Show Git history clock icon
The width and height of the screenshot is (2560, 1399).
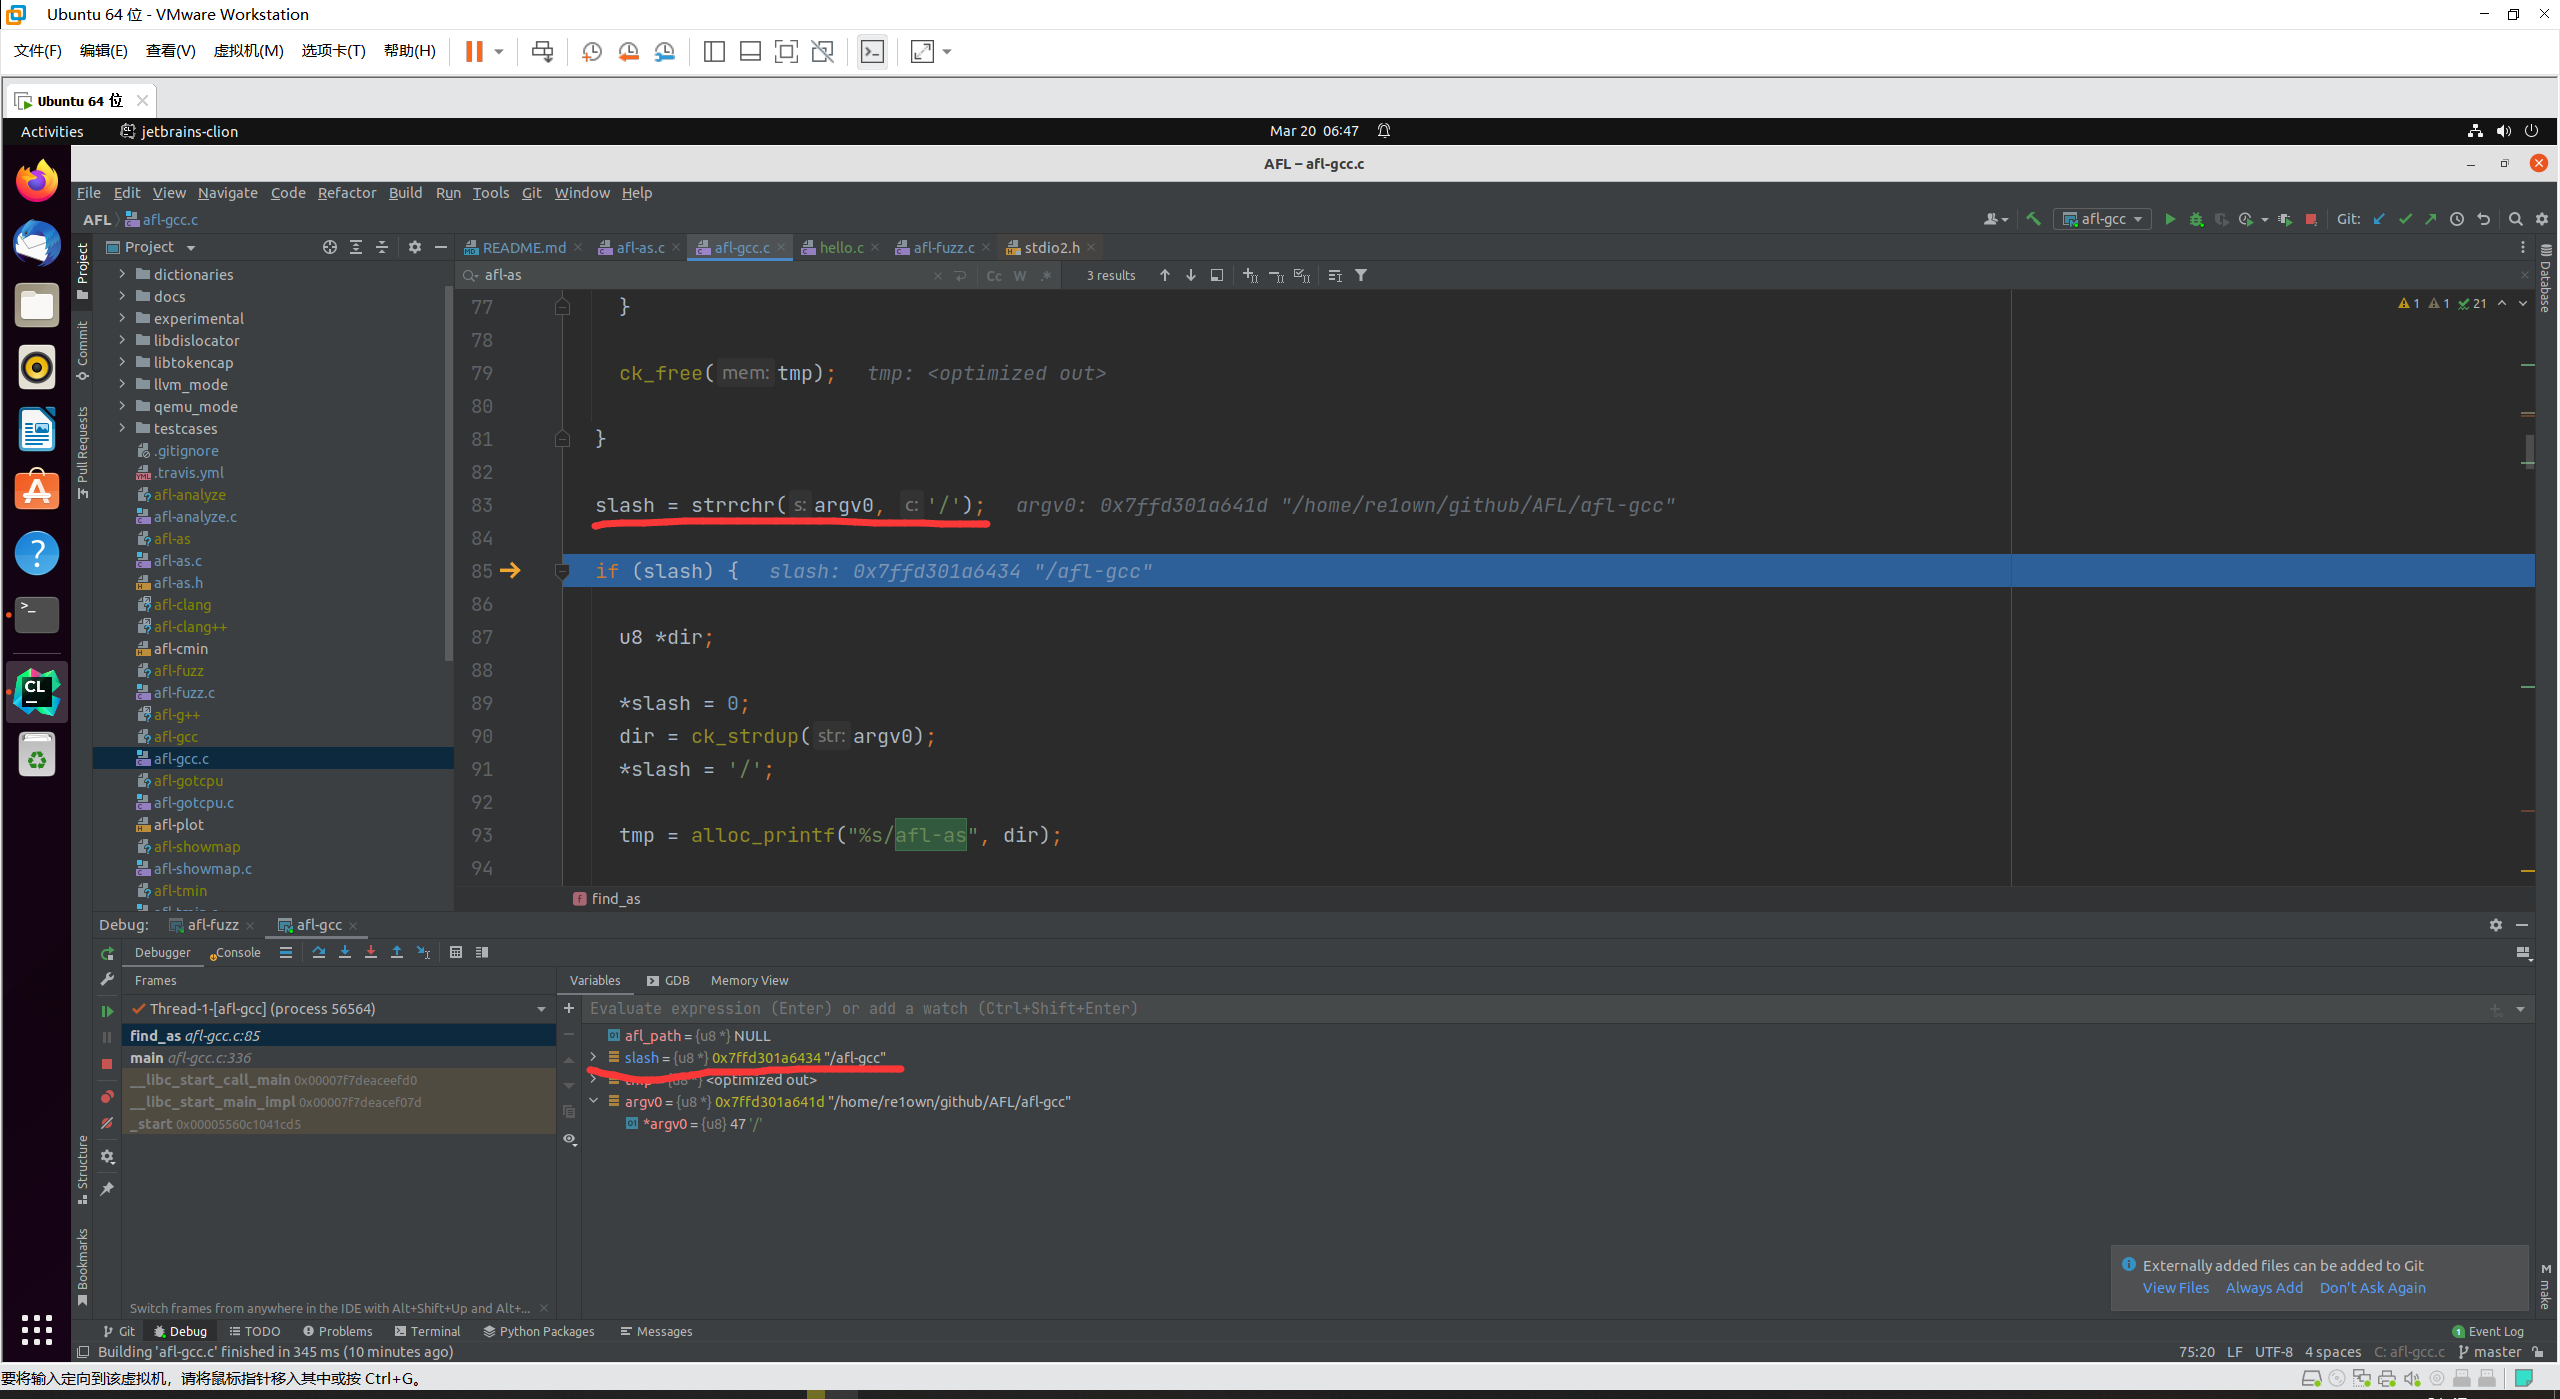coord(2457,219)
